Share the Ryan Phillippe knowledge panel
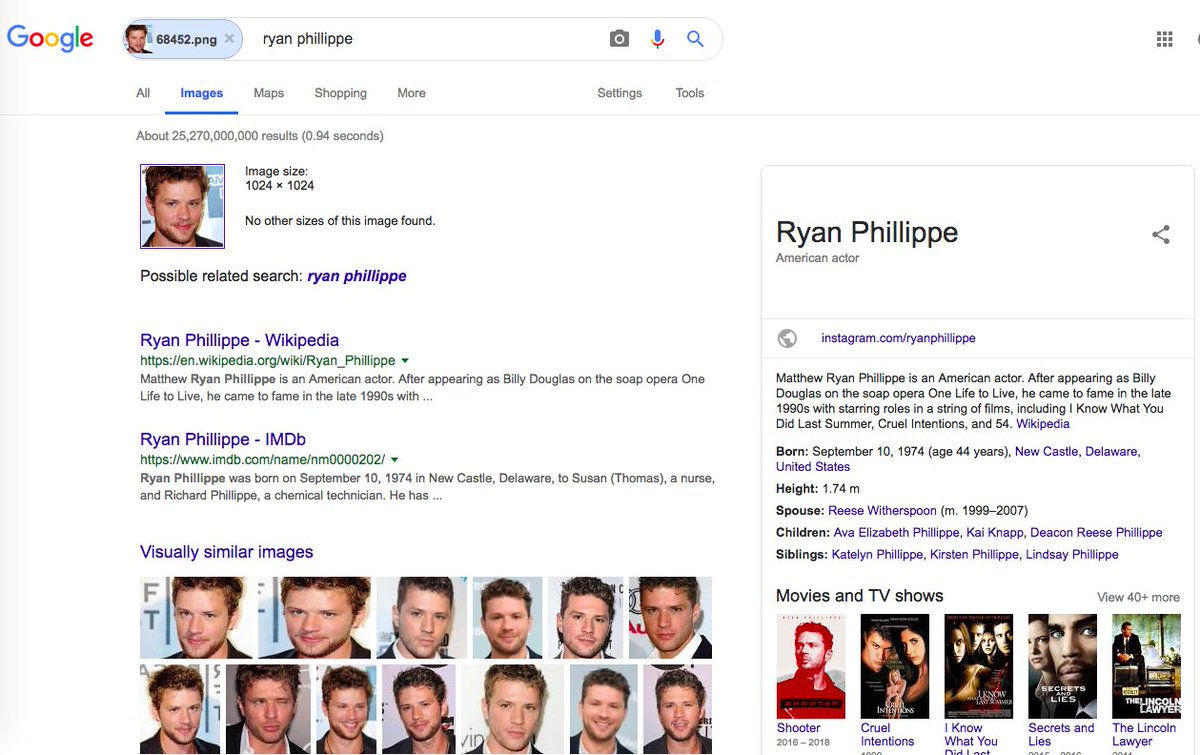Image resolution: width=1200 pixels, height=755 pixels. [1161, 235]
